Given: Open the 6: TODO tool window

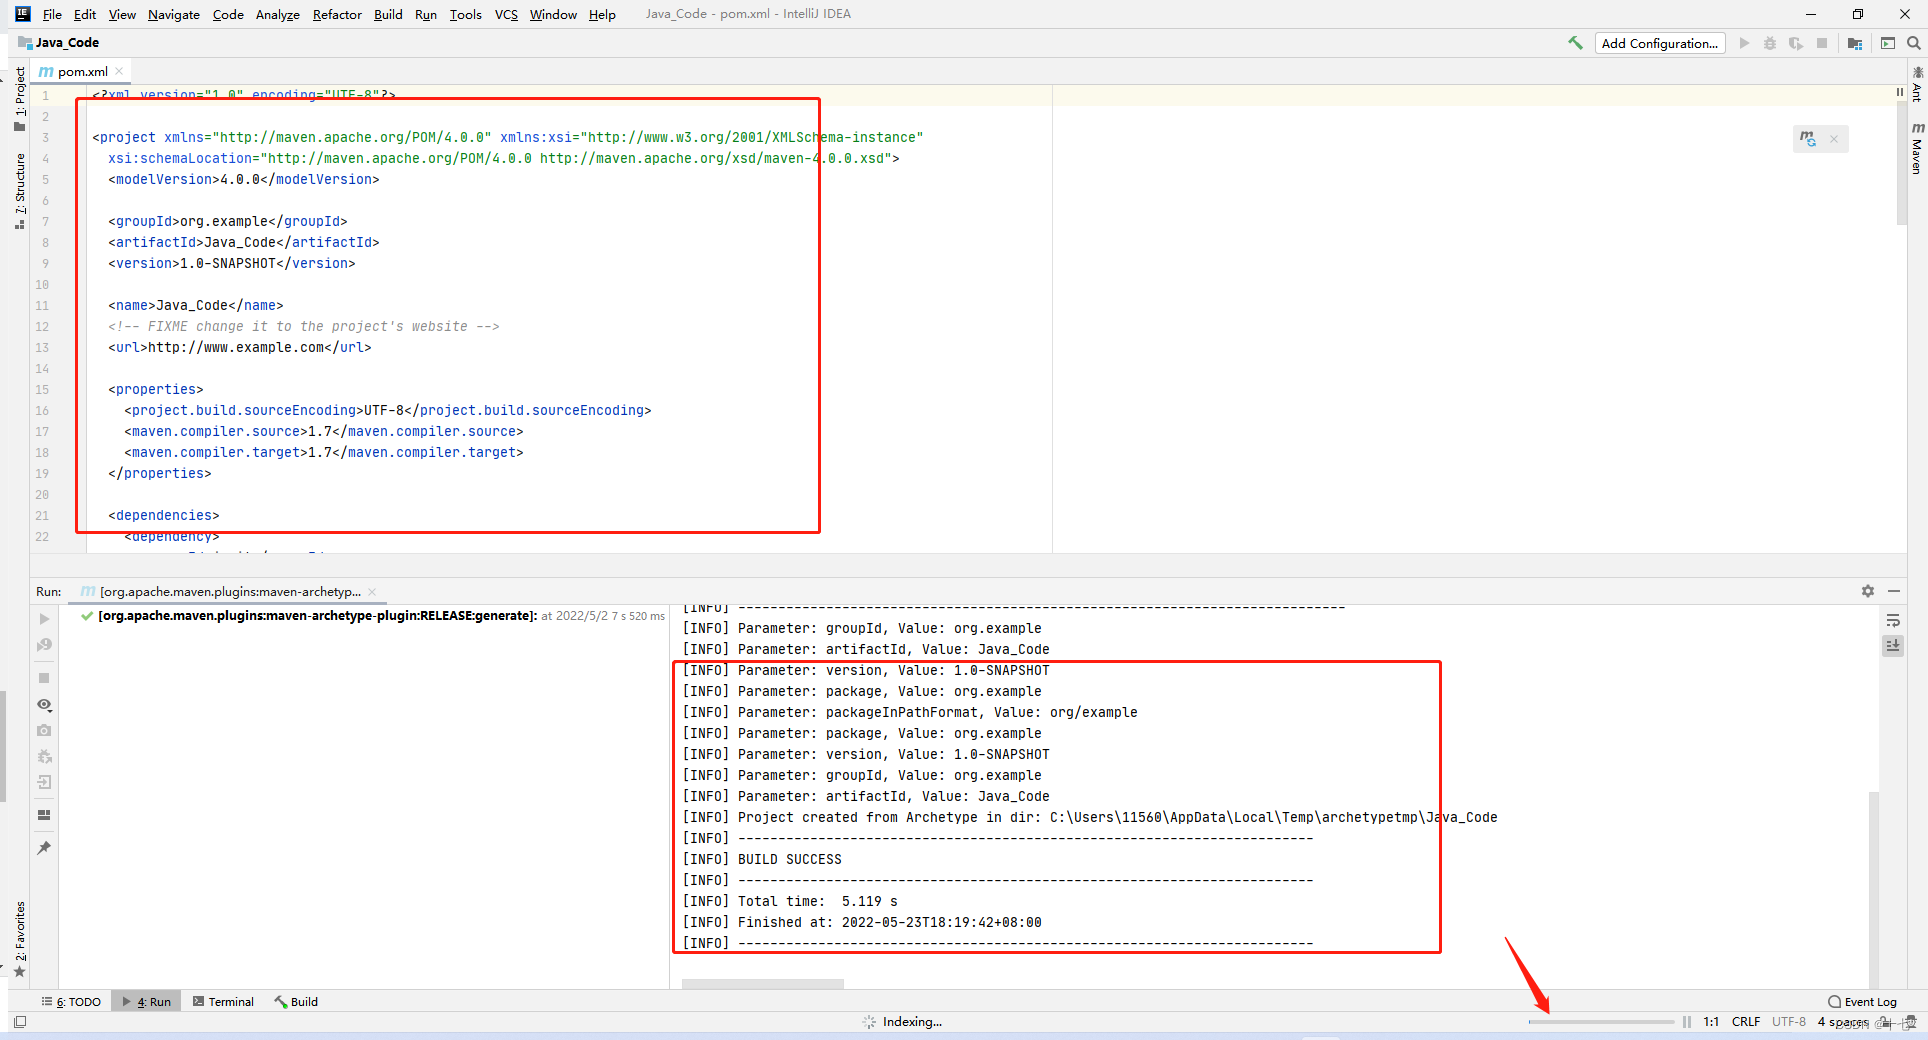Looking at the screenshot, I should point(72,1001).
